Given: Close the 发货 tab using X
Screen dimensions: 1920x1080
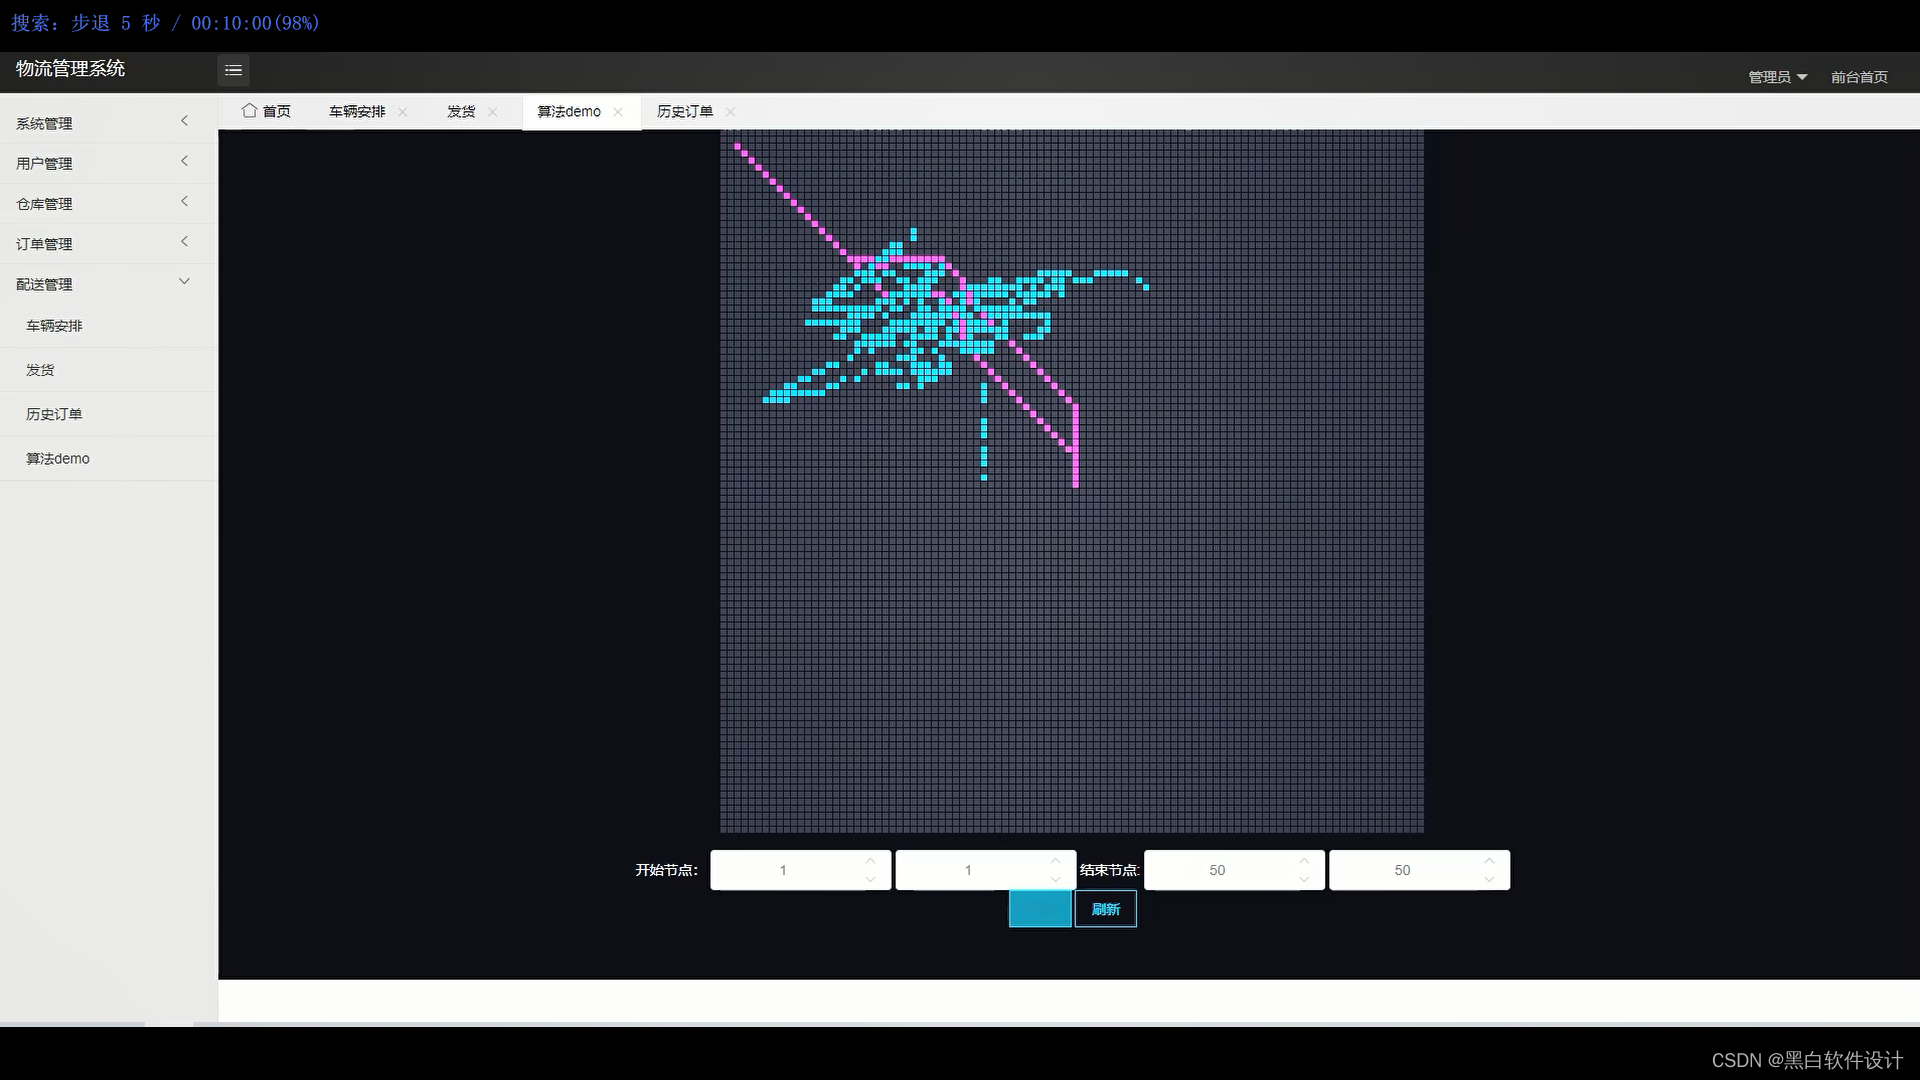Looking at the screenshot, I should click(493, 112).
